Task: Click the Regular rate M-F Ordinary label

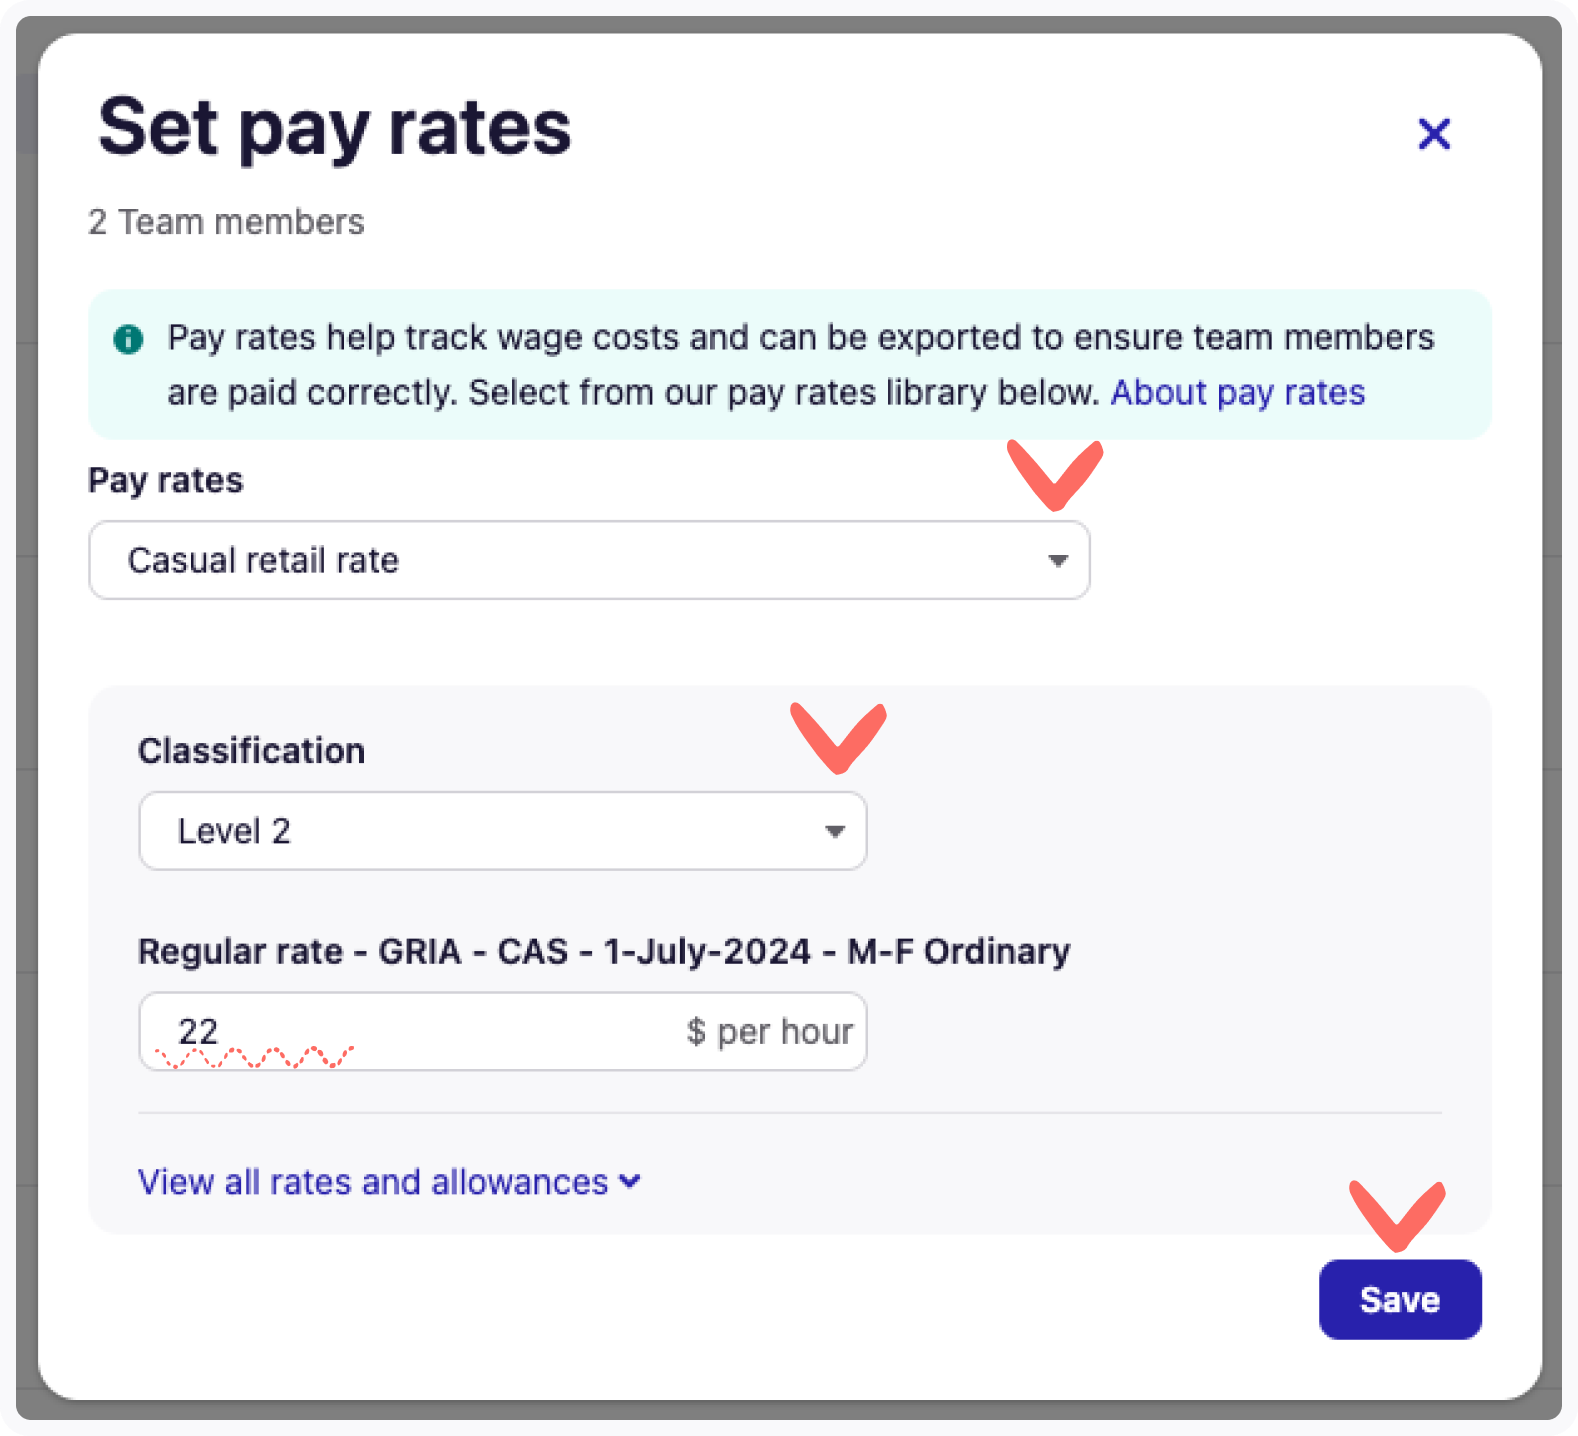Action: click(603, 951)
